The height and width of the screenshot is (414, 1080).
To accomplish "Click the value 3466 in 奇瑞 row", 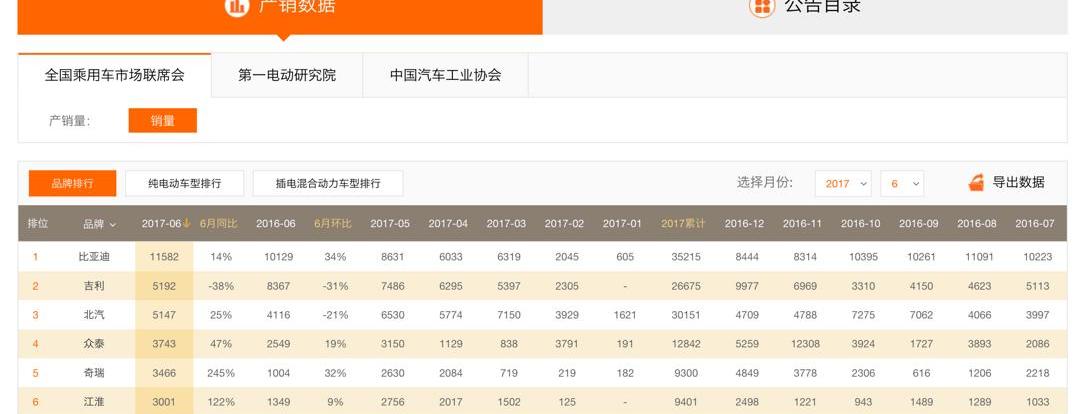I will coord(164,373).
